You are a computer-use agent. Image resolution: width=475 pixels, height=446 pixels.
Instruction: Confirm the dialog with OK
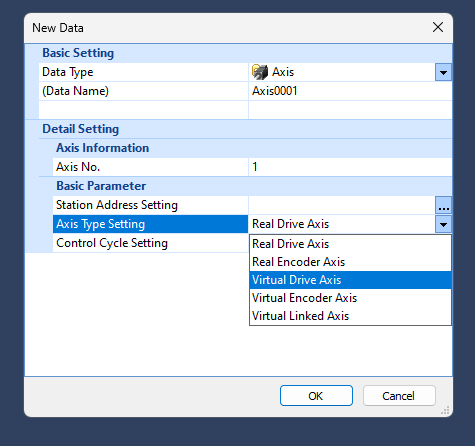point(316,396)
